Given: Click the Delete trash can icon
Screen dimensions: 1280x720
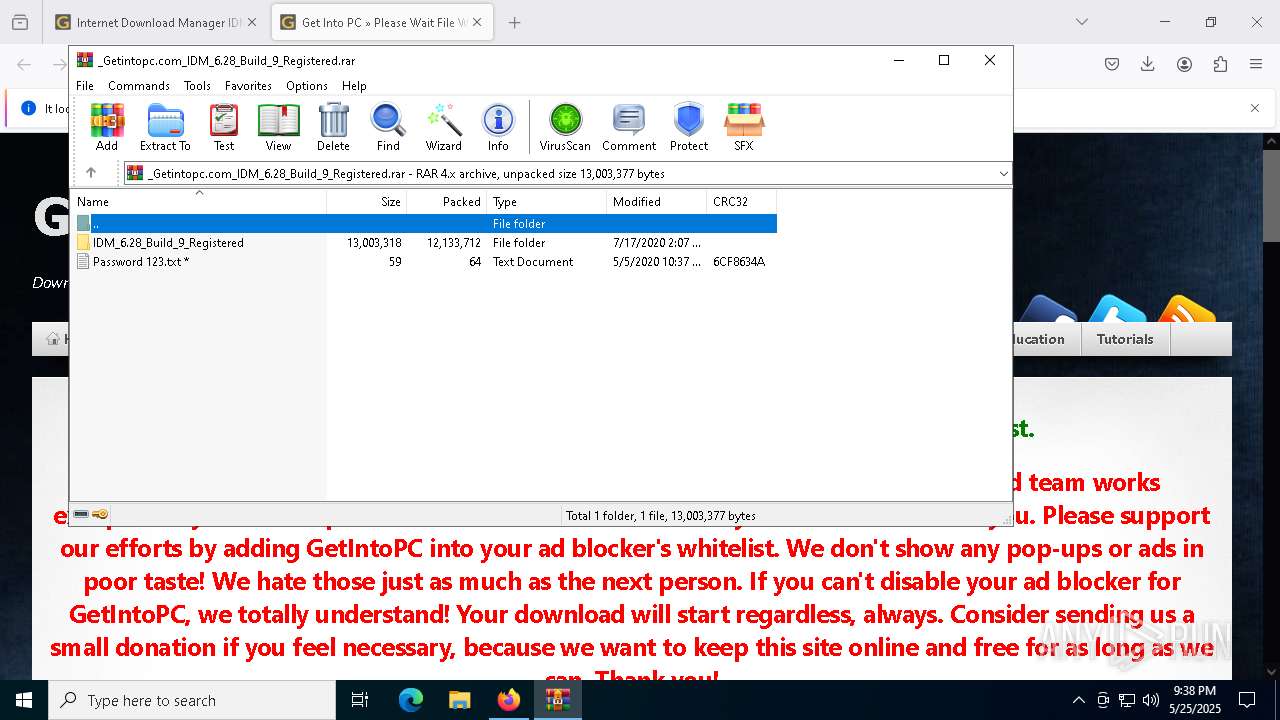Looking at the screenshot, I should (333, 127).
